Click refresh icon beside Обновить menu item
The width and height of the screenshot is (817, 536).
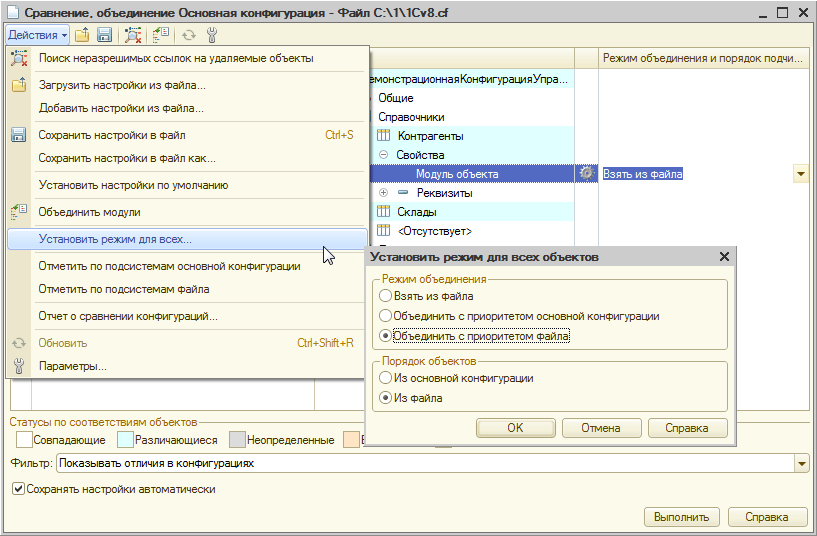pyautogui.click(x=19, y=343)
